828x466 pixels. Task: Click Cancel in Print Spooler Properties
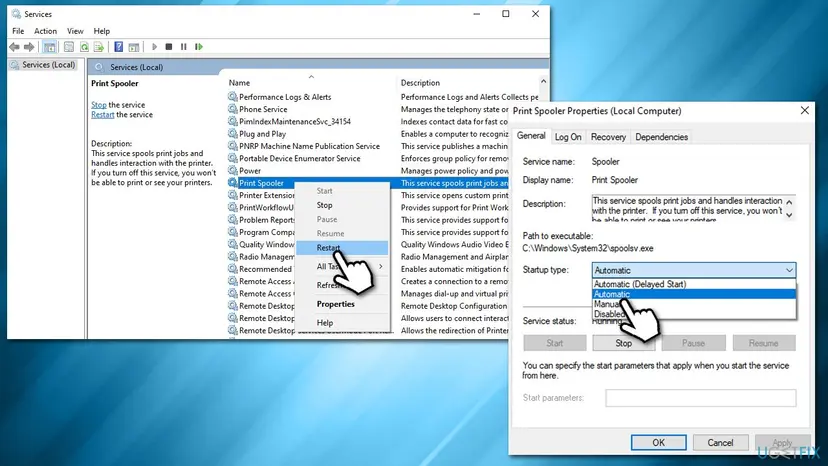tap(720, 443)
